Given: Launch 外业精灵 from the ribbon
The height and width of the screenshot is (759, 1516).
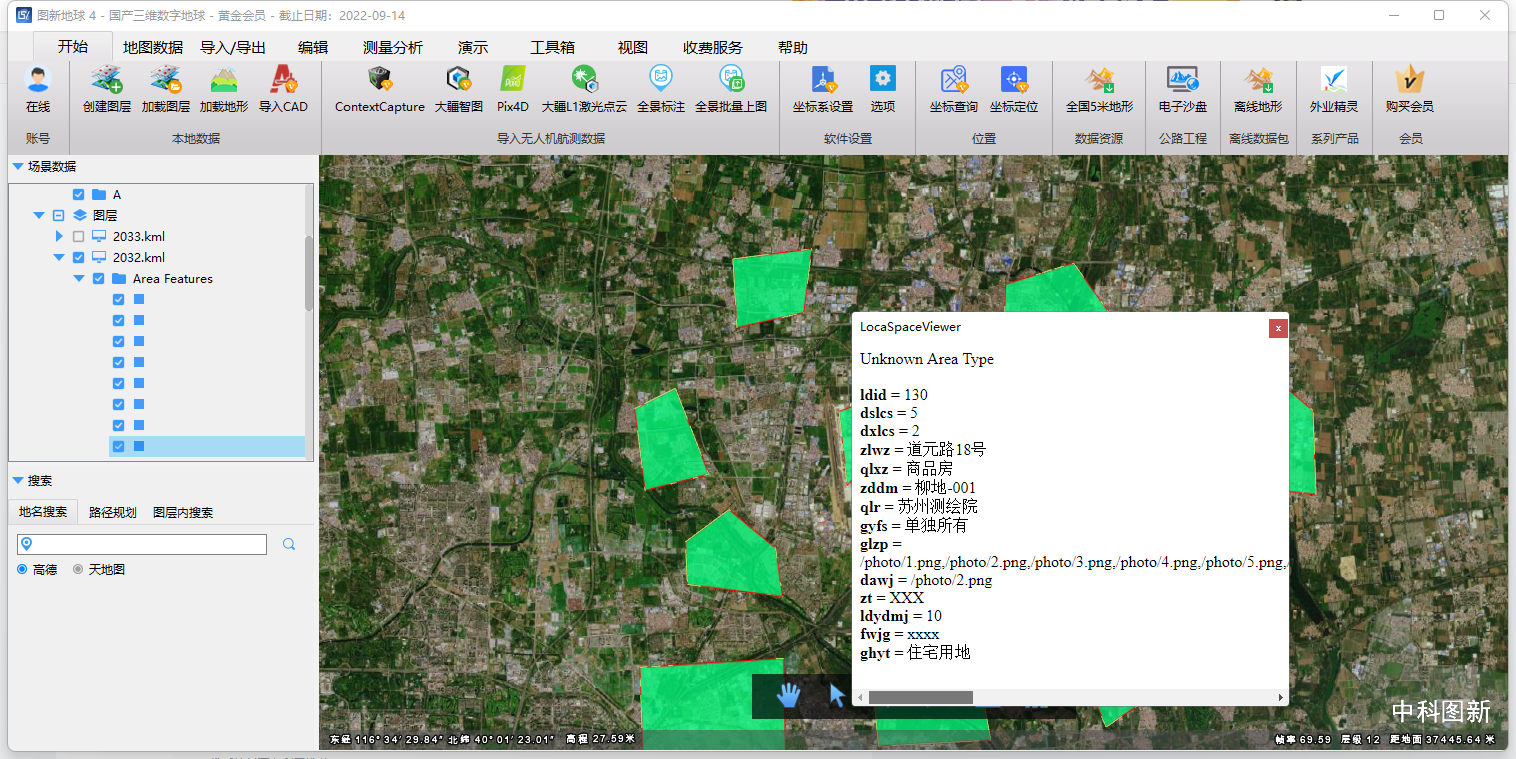Looking at the screenshot, I should tap(1335, 90).
